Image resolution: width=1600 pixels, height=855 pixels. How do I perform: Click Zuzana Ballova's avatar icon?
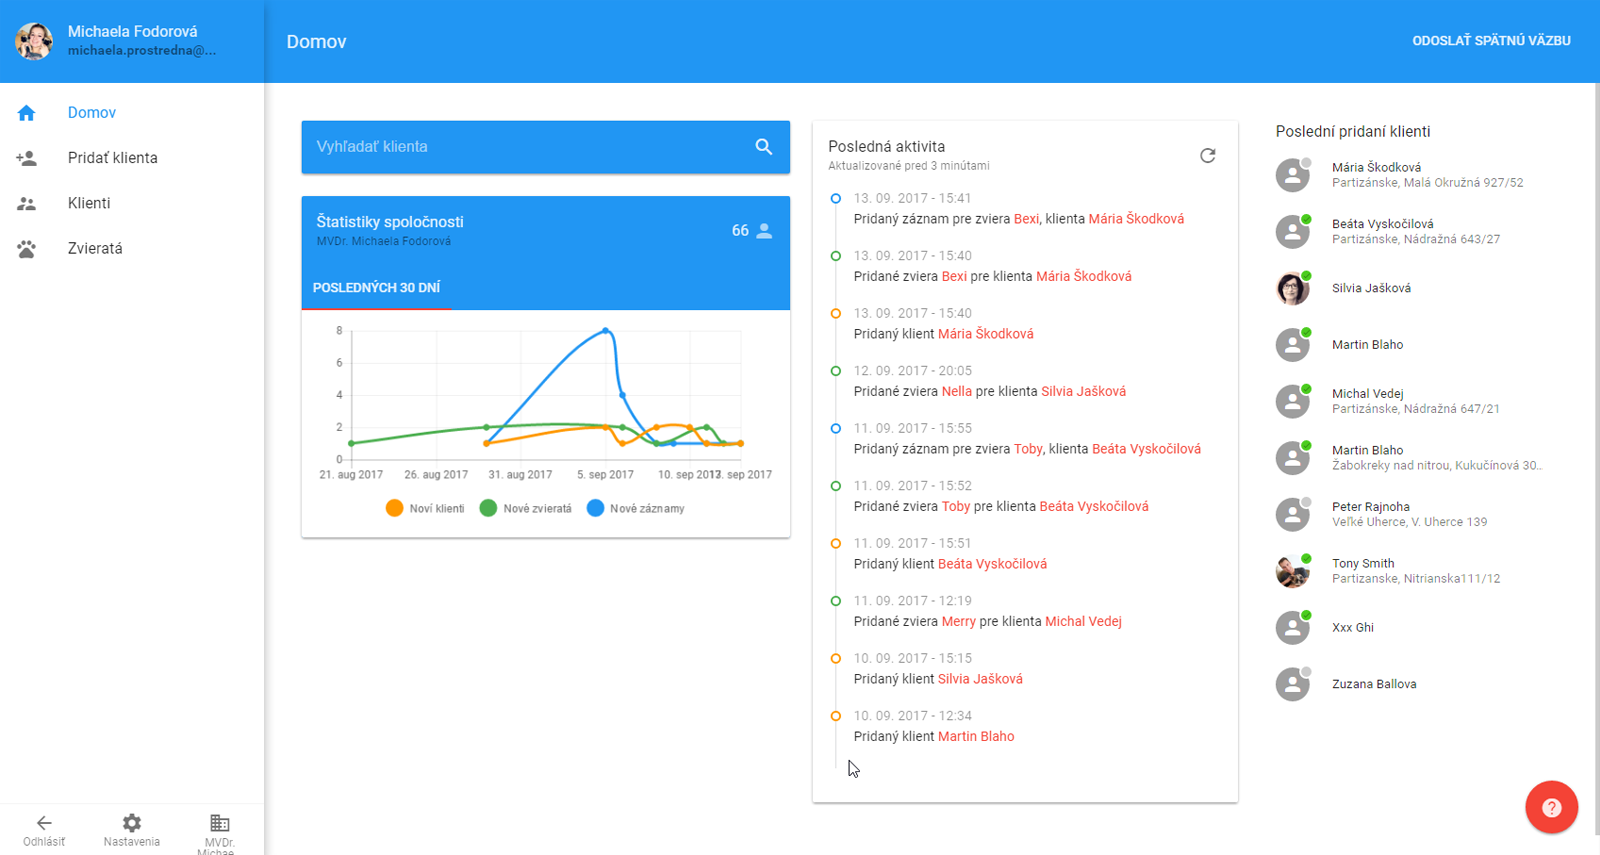(x=1293, y=684)
